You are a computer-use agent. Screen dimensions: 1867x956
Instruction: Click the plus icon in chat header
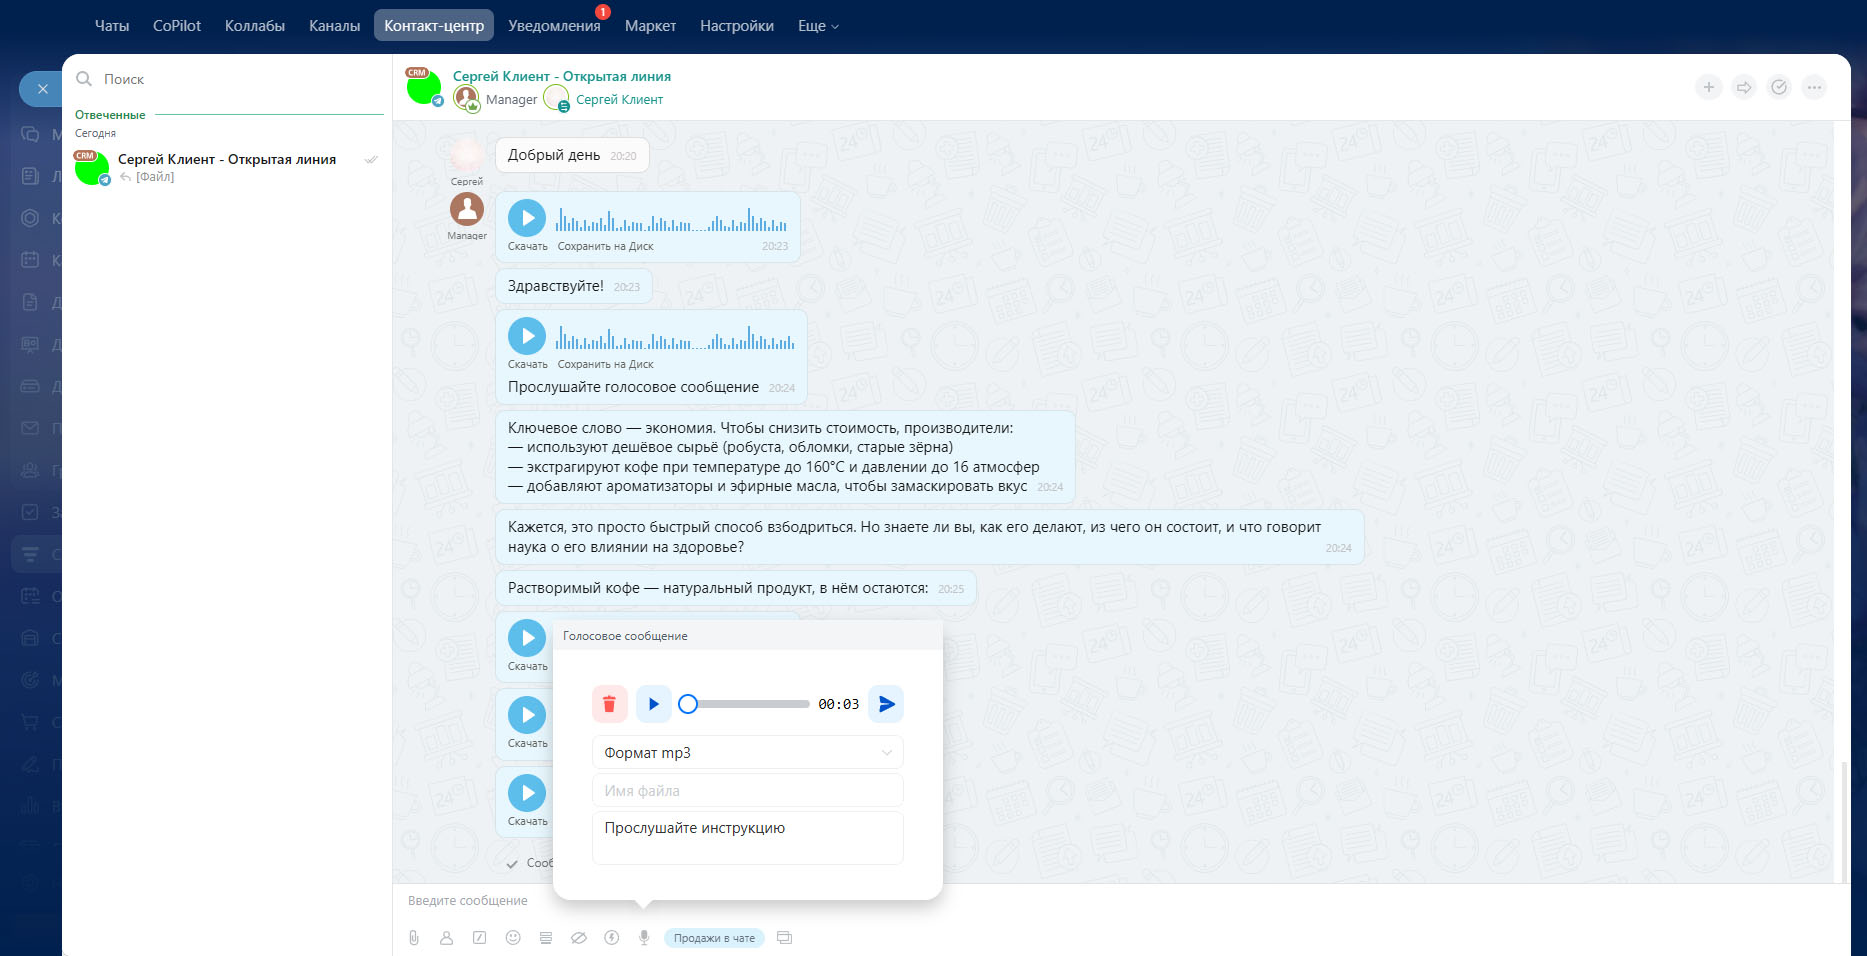[x=1709, y=88]
